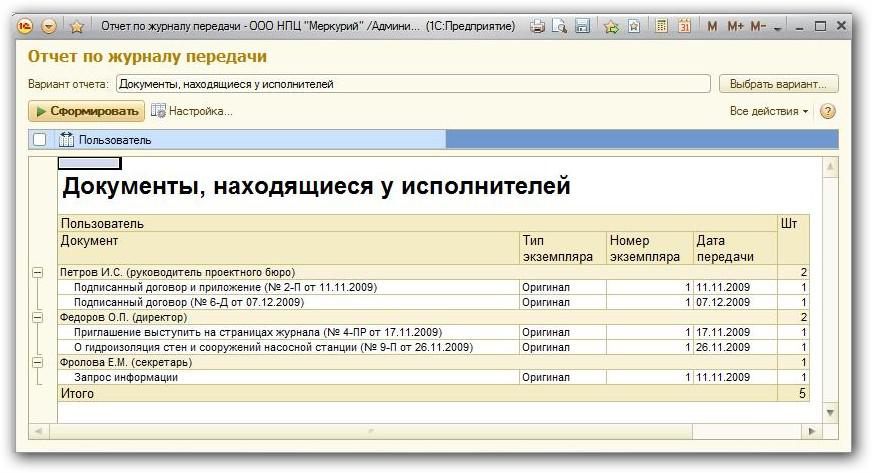Screen dimensions: 872x473
Task: Select the Запрос информации row
Action: 433,377
